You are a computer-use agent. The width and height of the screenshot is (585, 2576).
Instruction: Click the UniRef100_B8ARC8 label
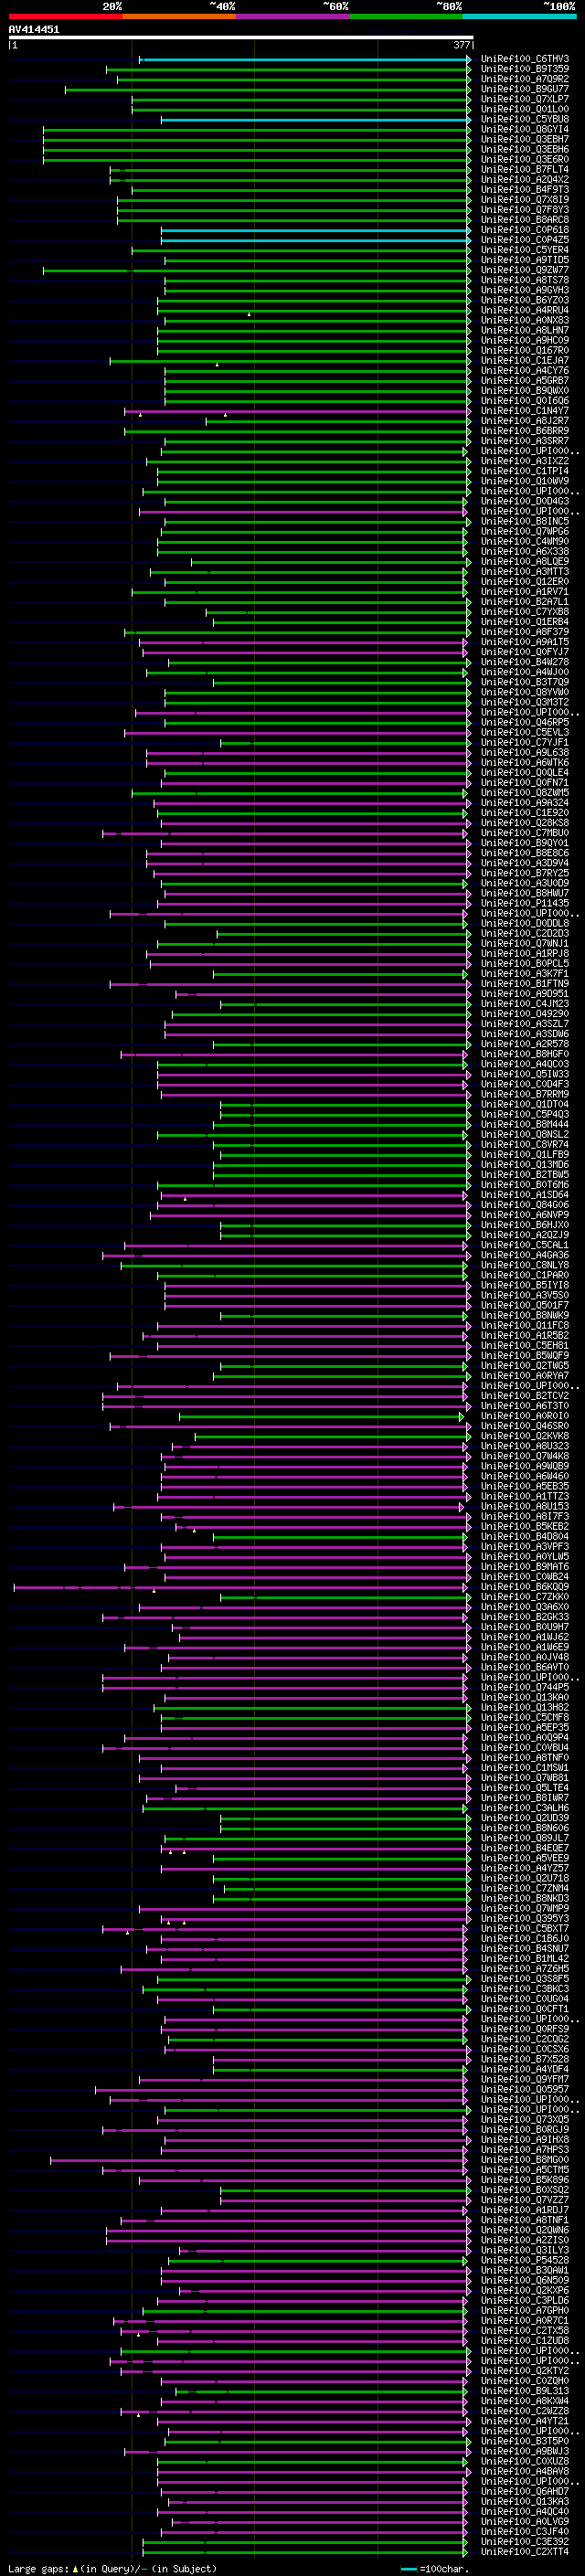[x=525, y=219]
